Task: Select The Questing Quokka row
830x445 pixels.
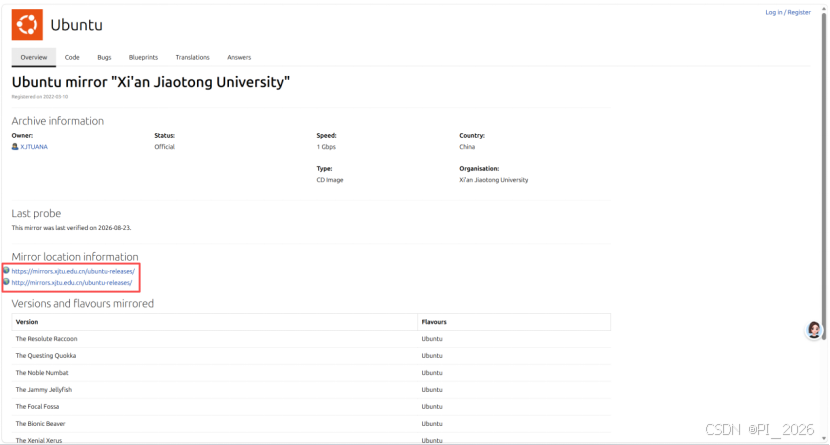Action: pos(311,356)
